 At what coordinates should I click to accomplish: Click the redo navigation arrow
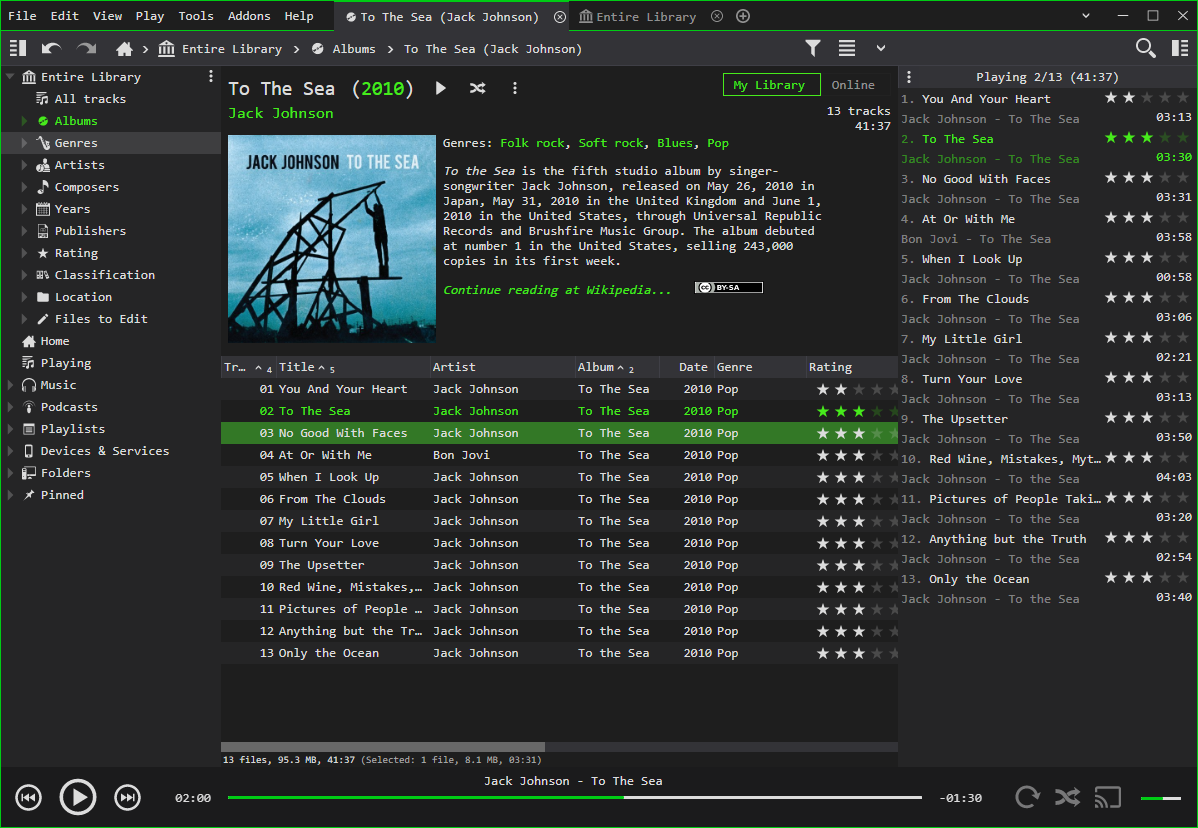click(x=86, y=49)
